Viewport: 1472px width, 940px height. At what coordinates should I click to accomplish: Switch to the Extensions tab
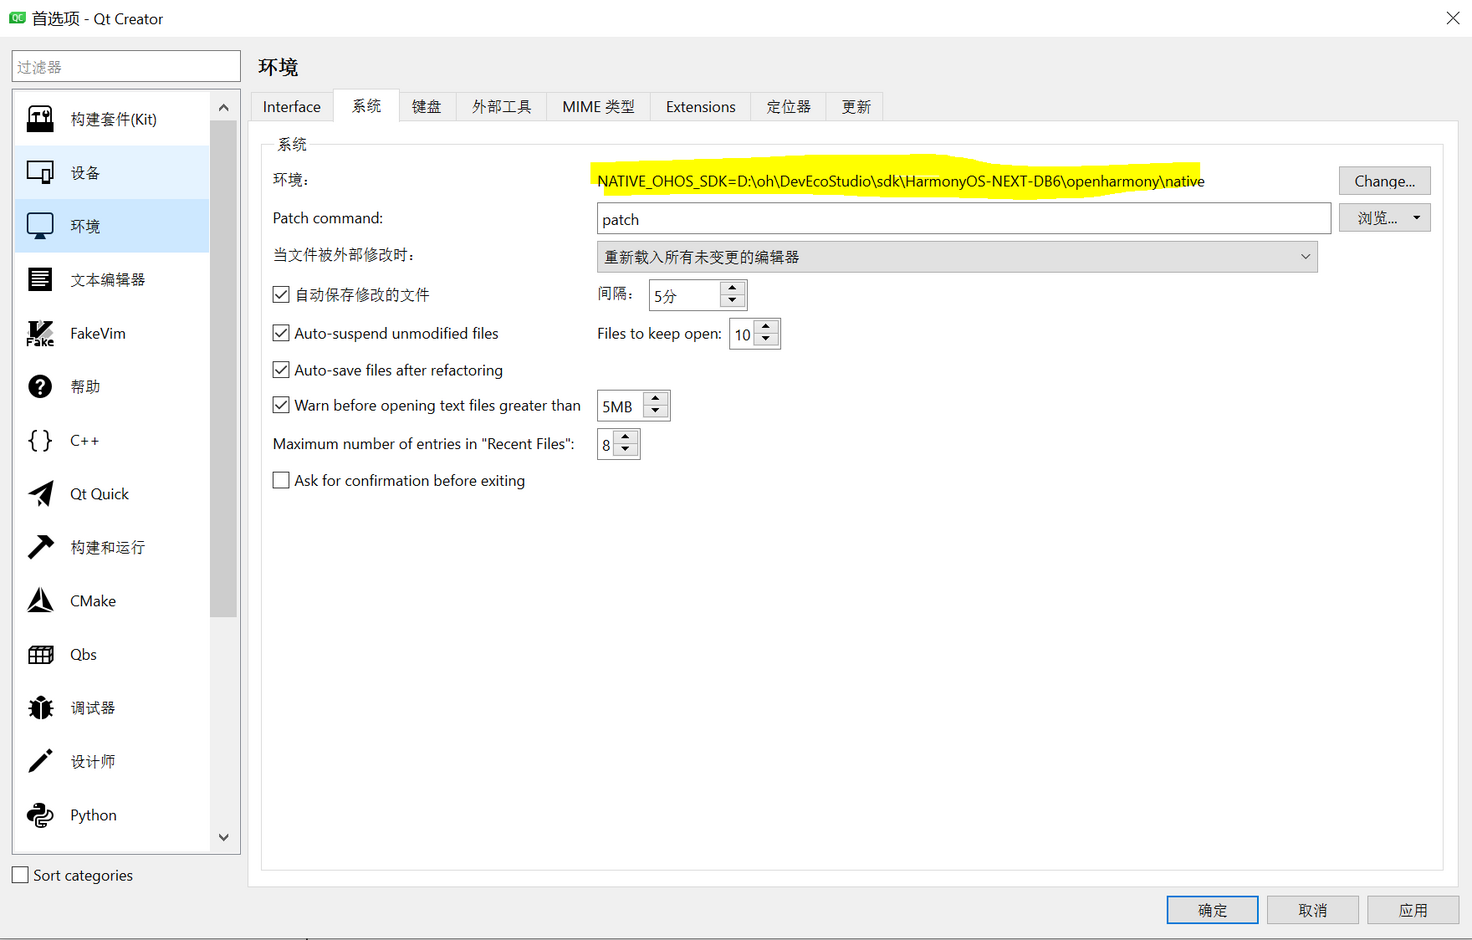pyautogui.click(x=700, y=106)
